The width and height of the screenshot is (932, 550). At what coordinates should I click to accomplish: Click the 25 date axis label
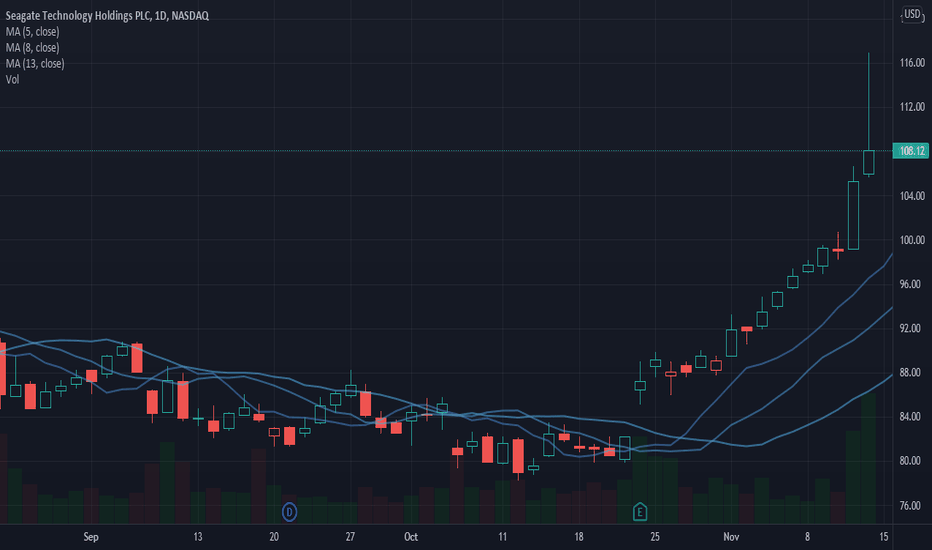point(655,537)
